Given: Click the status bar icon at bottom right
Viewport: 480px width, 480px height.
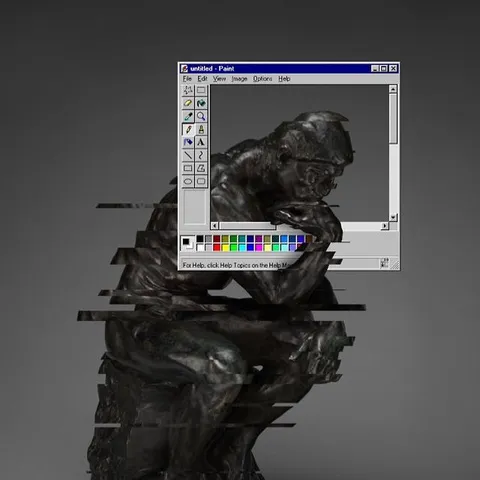Looking at the screenshot, I should pyautogui.click(x=384, y=263).
